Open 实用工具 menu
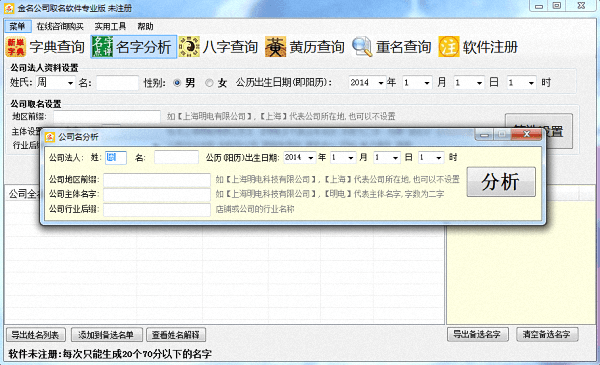The image size is (600, 365). point(110,26)
